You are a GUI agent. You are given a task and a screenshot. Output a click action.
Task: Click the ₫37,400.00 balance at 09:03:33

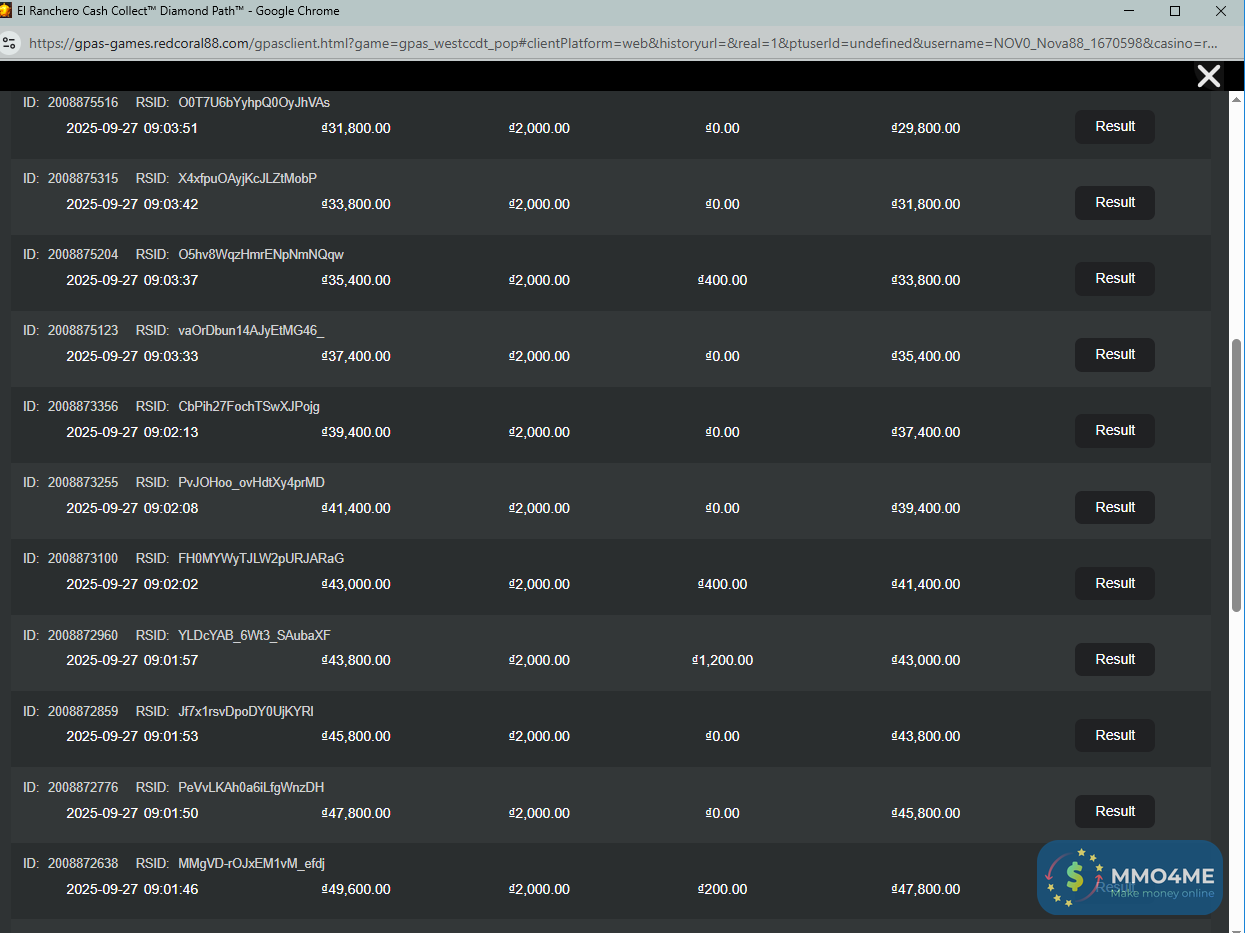pos(356,356)
